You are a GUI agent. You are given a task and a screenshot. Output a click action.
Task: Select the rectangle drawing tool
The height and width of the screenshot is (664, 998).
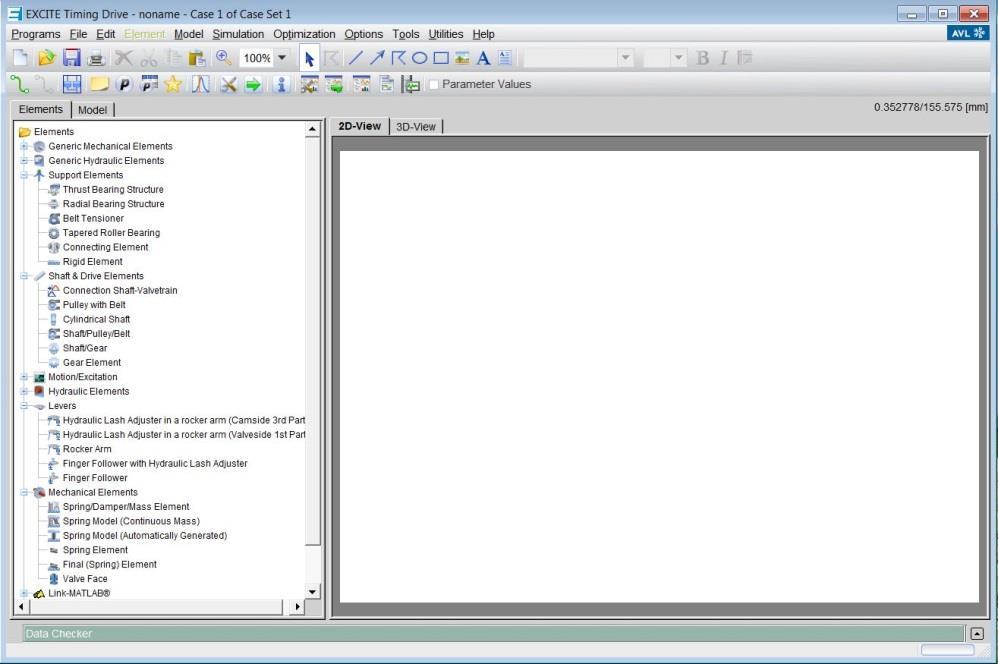[441, 59]
